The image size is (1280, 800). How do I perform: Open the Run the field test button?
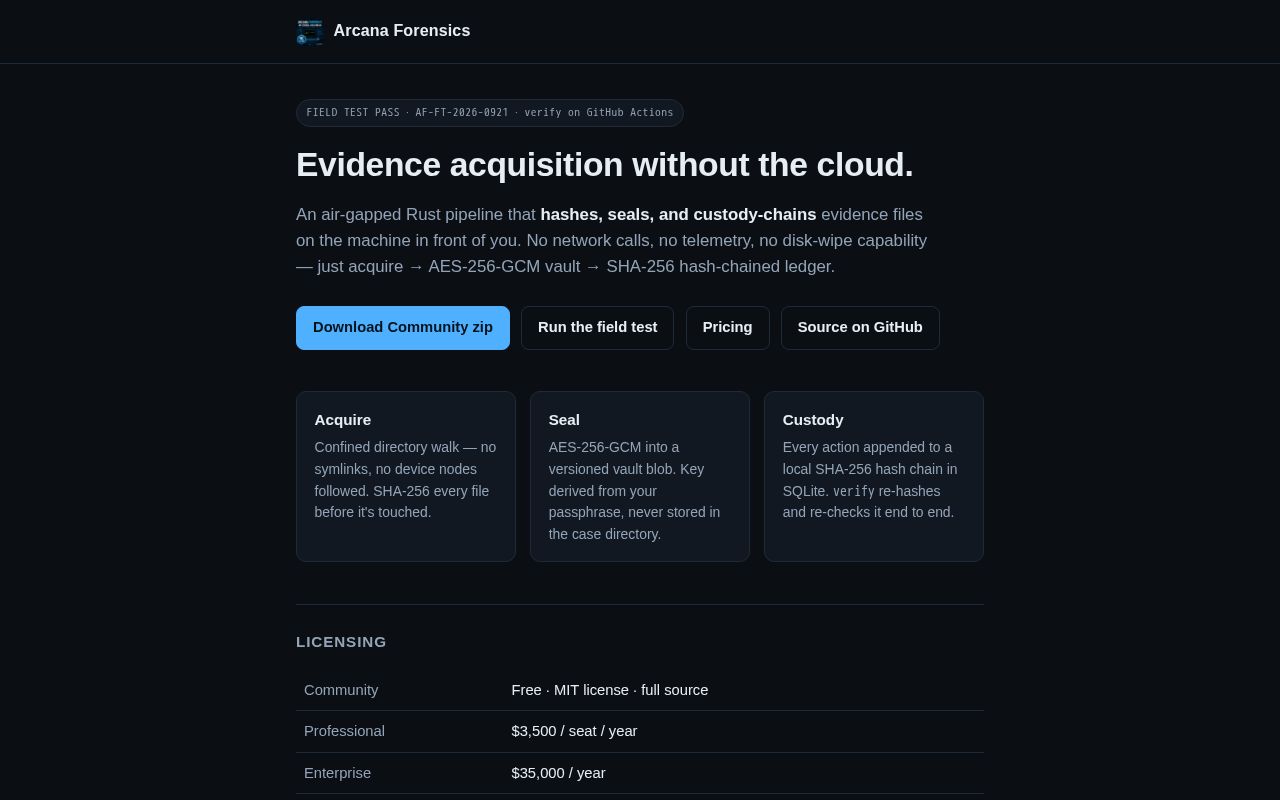[598, 328]
